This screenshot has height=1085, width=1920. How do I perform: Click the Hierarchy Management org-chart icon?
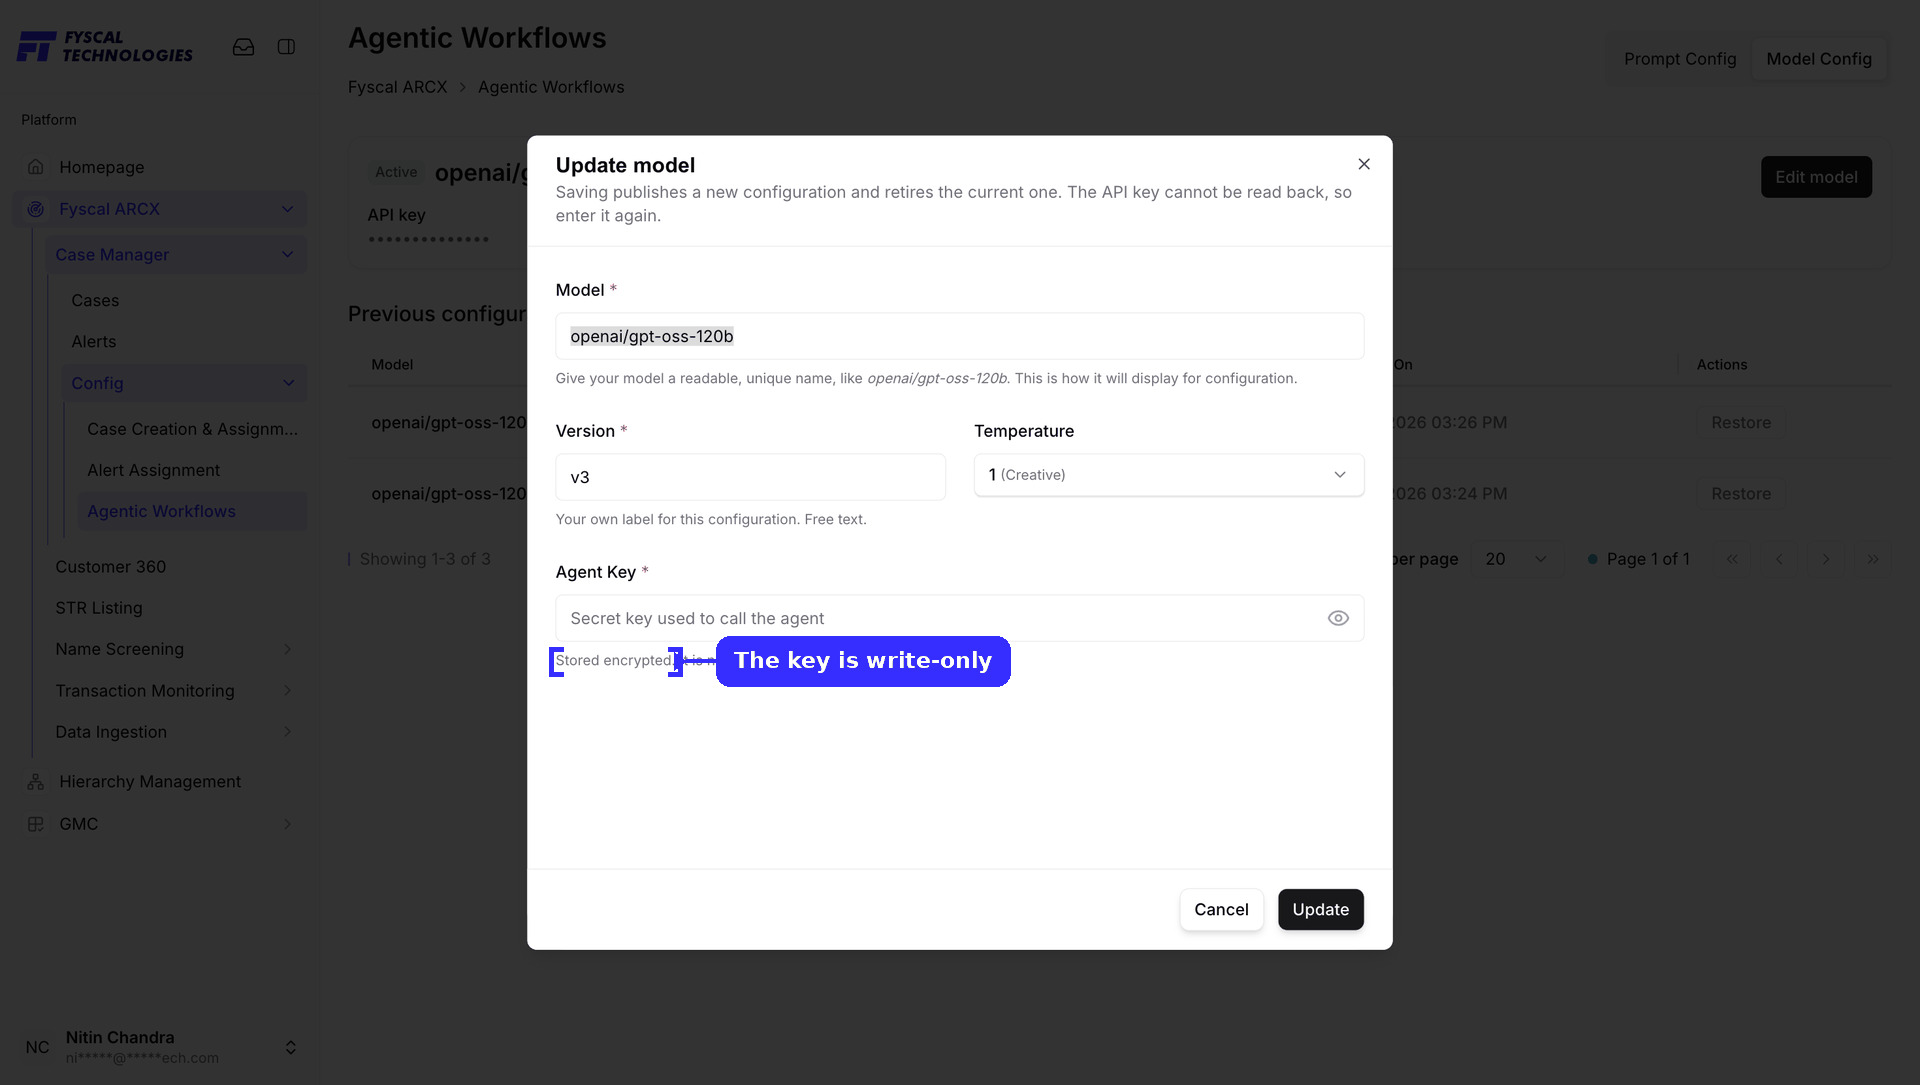click(x=36, y=782)
